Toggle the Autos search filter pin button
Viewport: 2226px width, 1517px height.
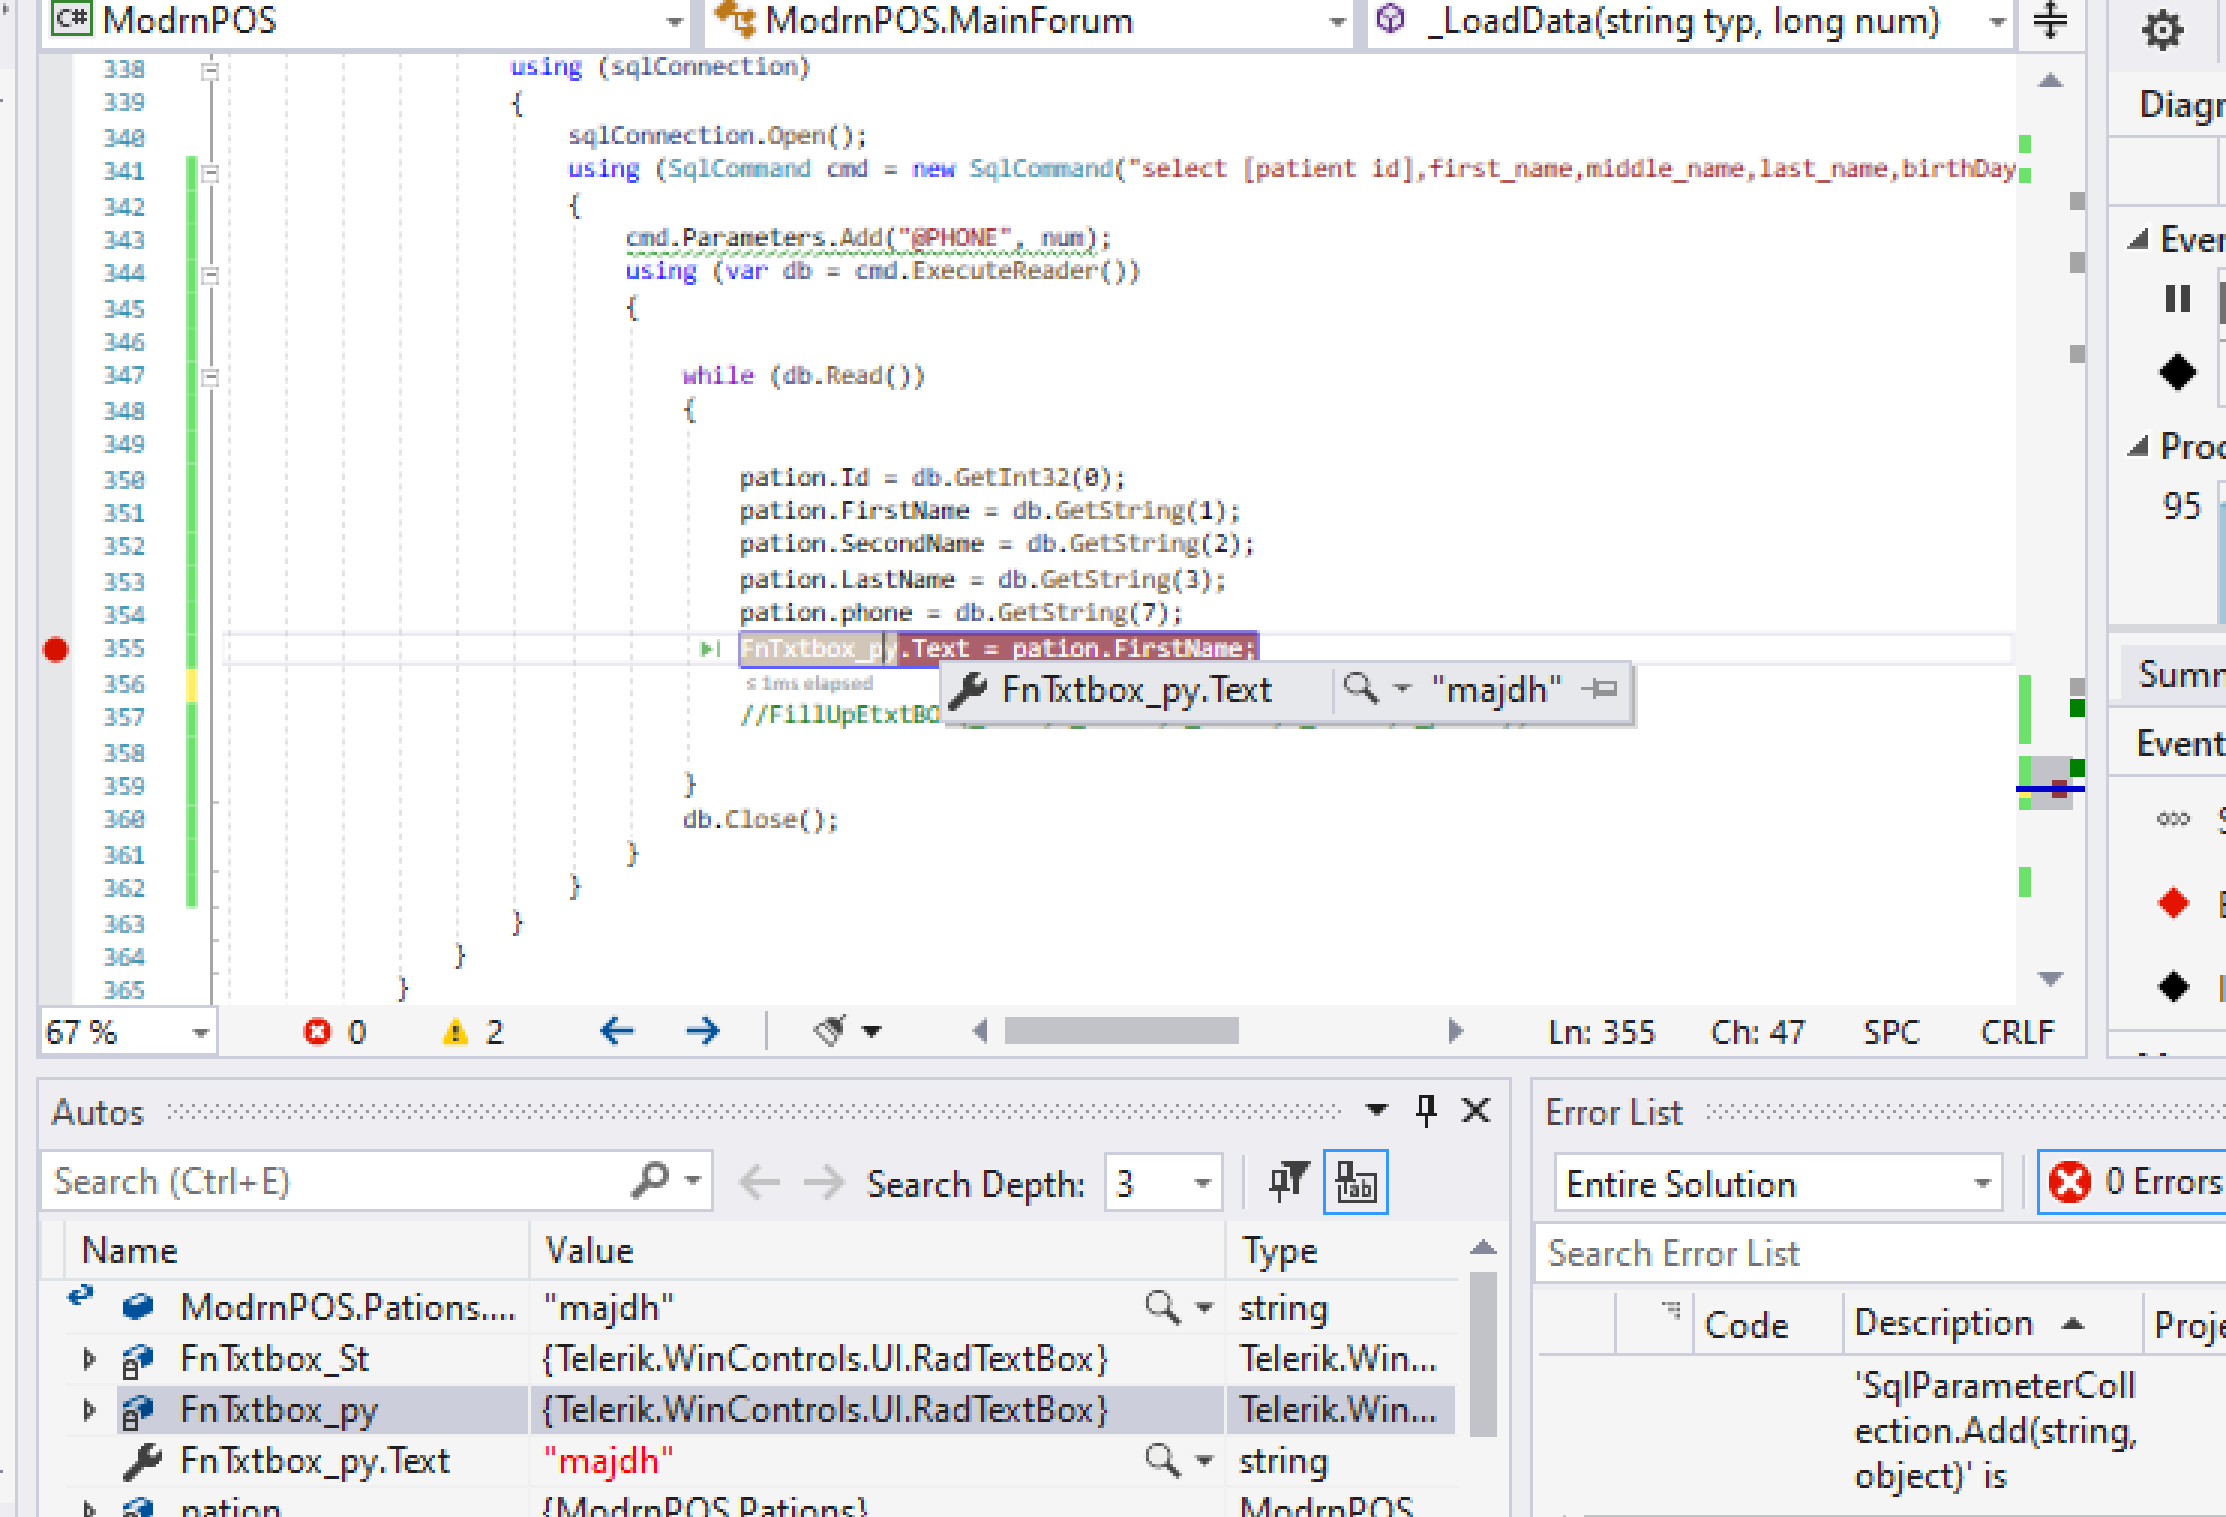1288,1183
